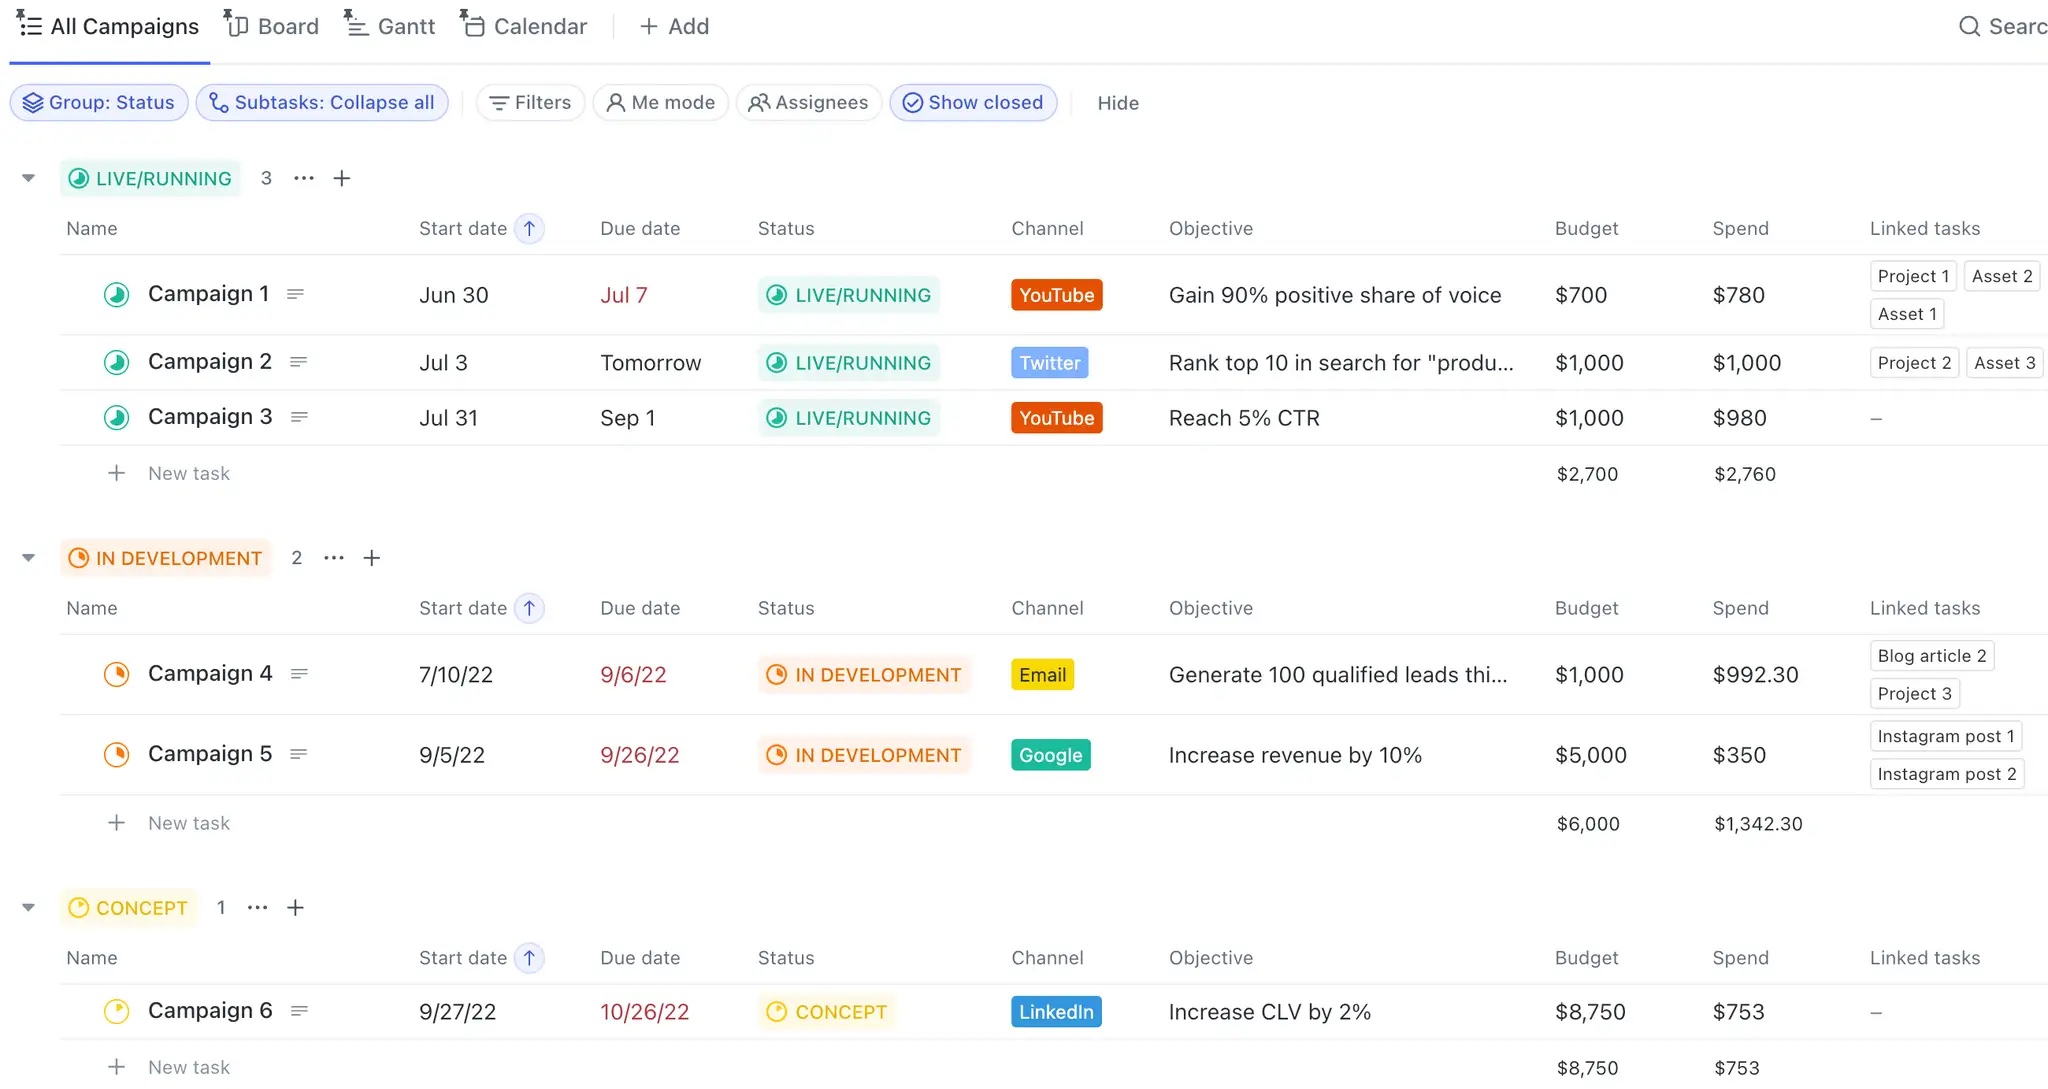Open linked task Asset 3

point(2004,363)
